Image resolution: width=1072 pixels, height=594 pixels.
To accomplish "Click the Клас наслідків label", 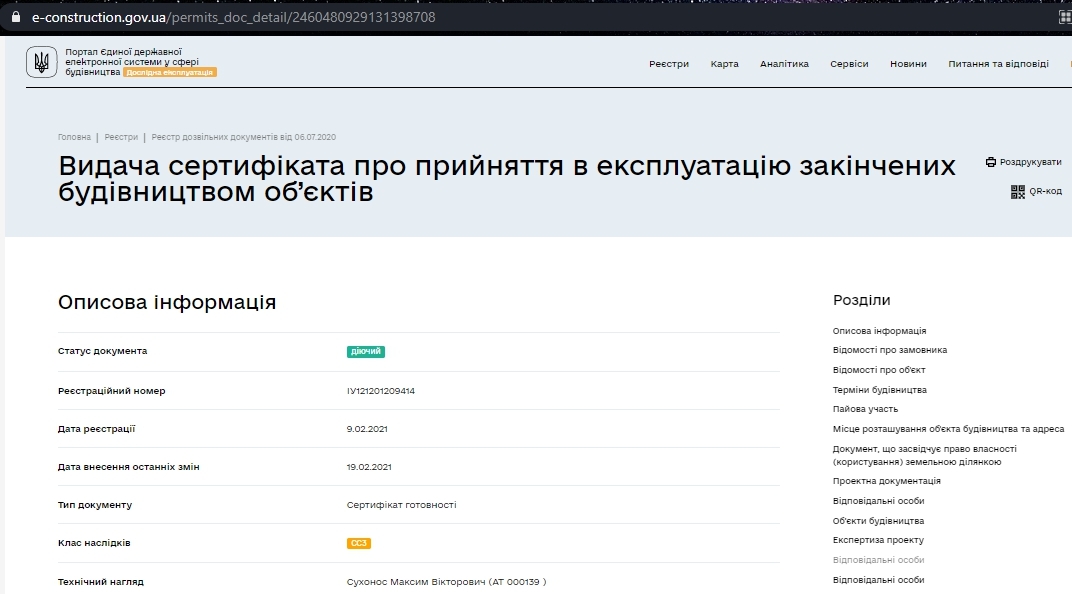I will (x=94, y=543).
